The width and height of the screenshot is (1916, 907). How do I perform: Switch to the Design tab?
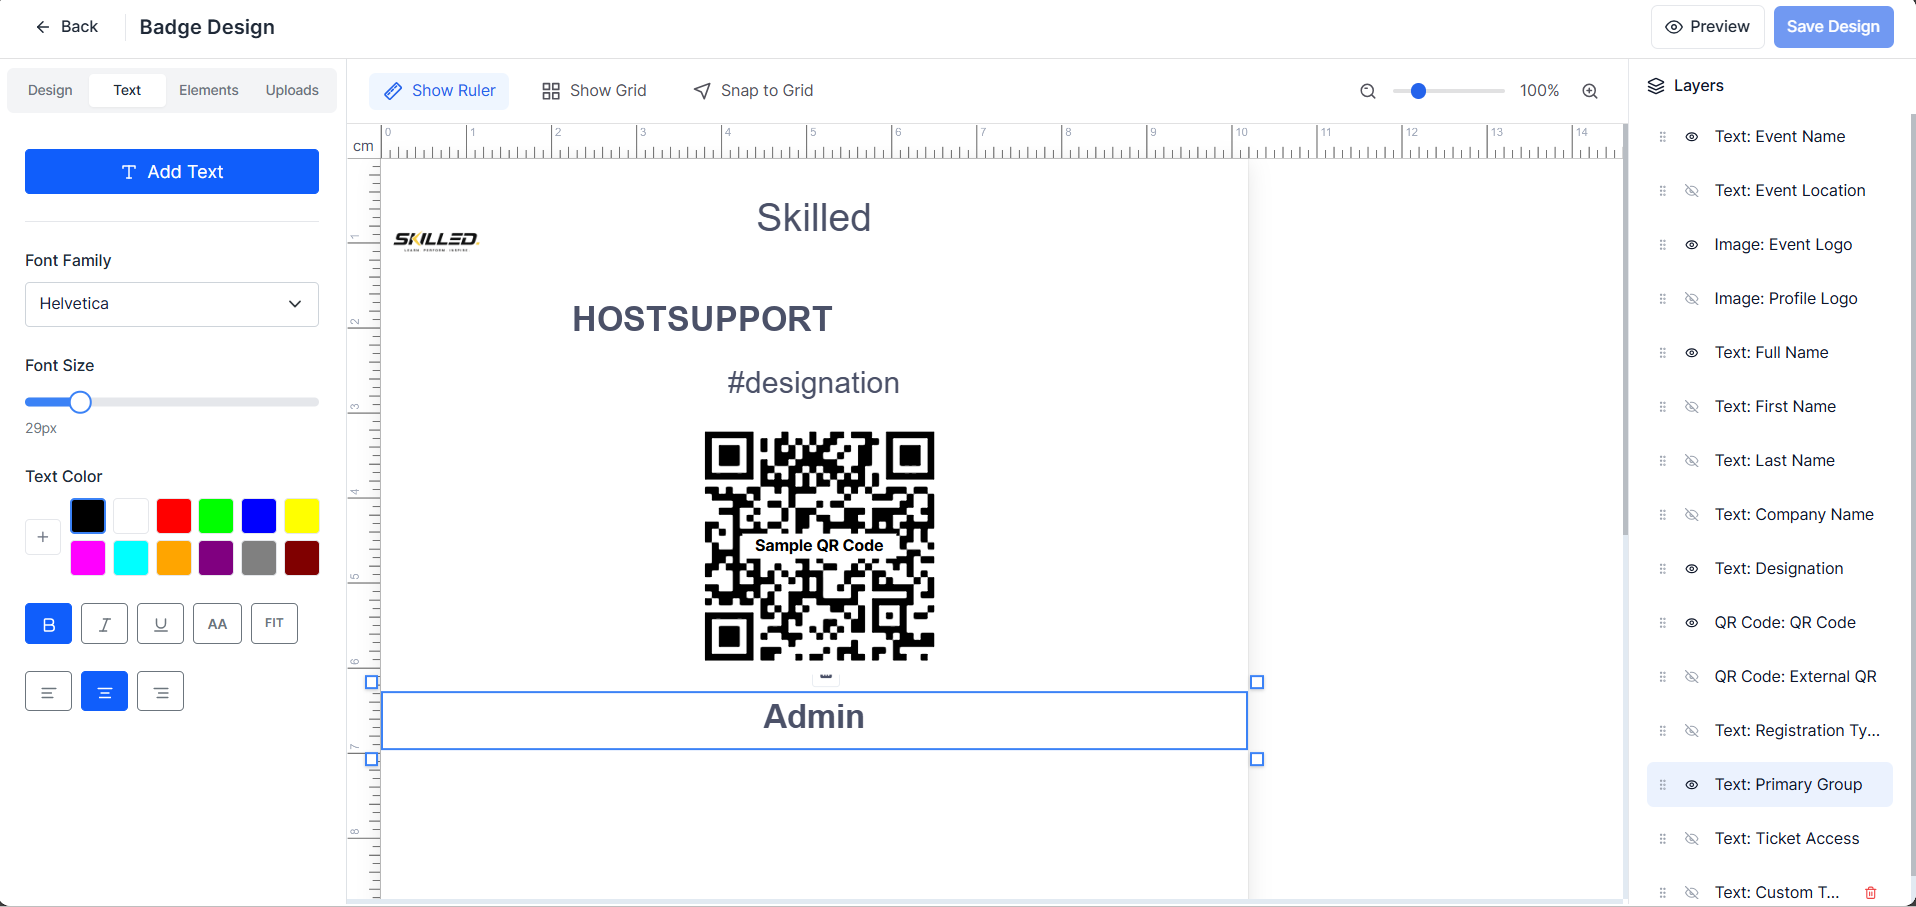50,90
